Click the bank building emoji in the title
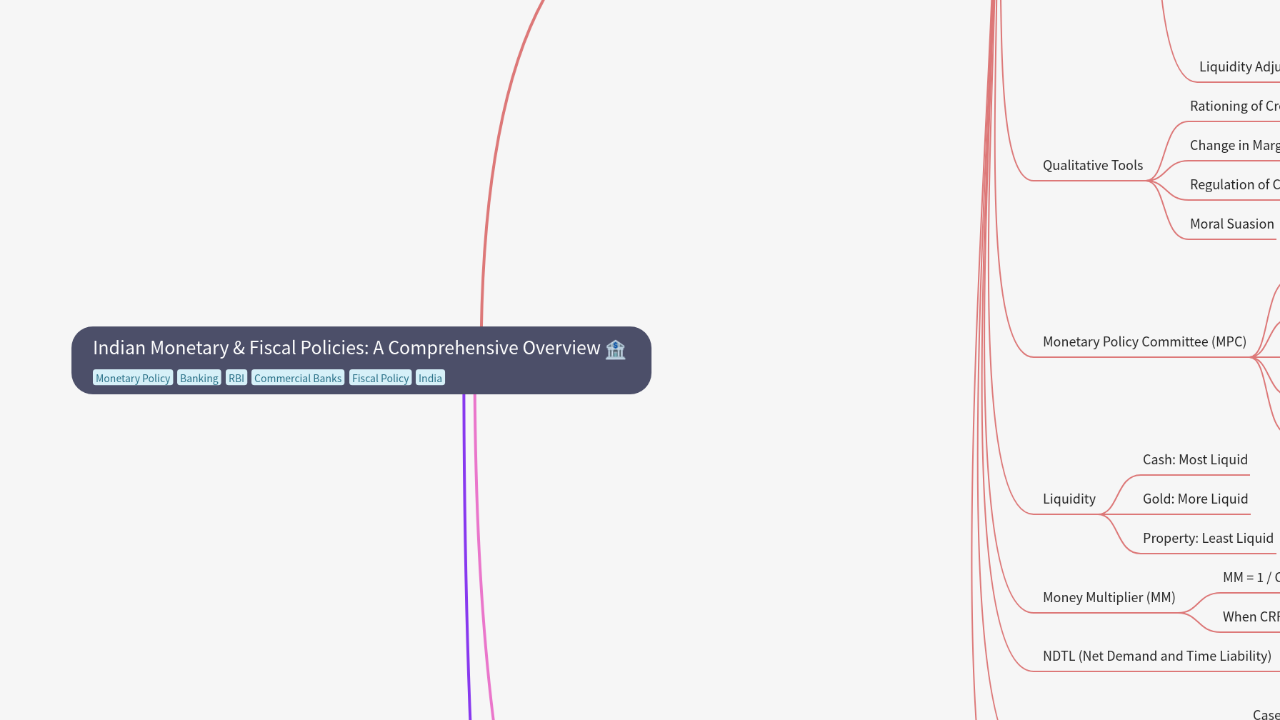This screenshot has width=1280, height=720. click(615, 349)
